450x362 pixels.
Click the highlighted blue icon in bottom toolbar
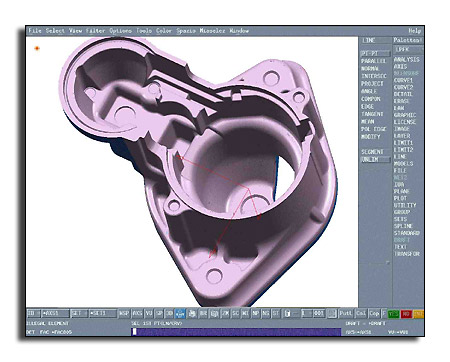(180, 313)
